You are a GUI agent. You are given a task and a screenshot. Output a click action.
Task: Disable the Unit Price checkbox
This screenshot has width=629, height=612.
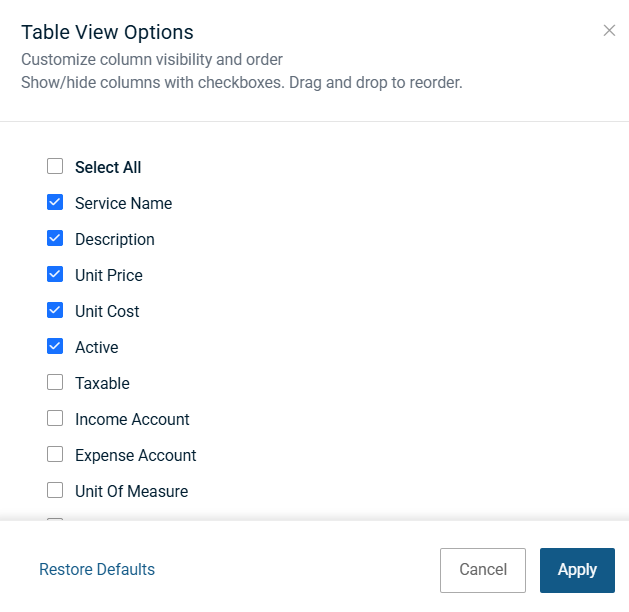[x=55, y=275]
